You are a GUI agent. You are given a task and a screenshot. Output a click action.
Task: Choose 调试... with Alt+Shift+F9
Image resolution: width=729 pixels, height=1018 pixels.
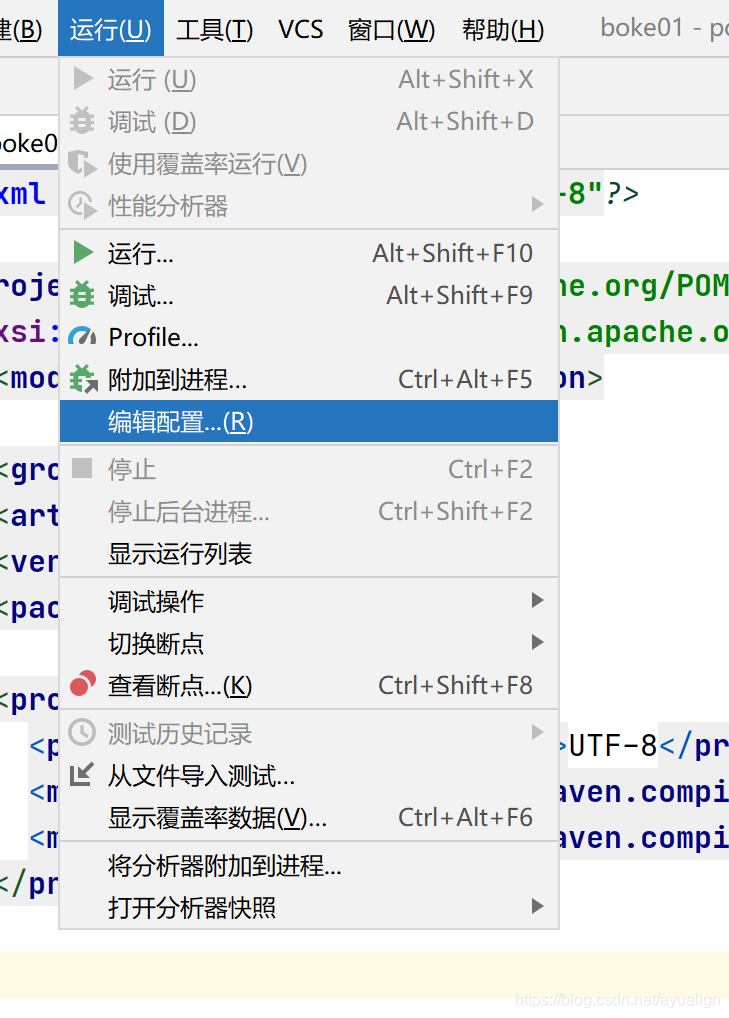click(309, 295)
